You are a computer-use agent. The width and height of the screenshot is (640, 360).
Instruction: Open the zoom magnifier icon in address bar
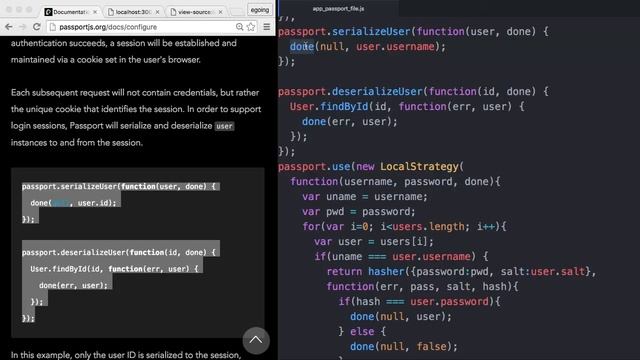click(x=239, y=27)
